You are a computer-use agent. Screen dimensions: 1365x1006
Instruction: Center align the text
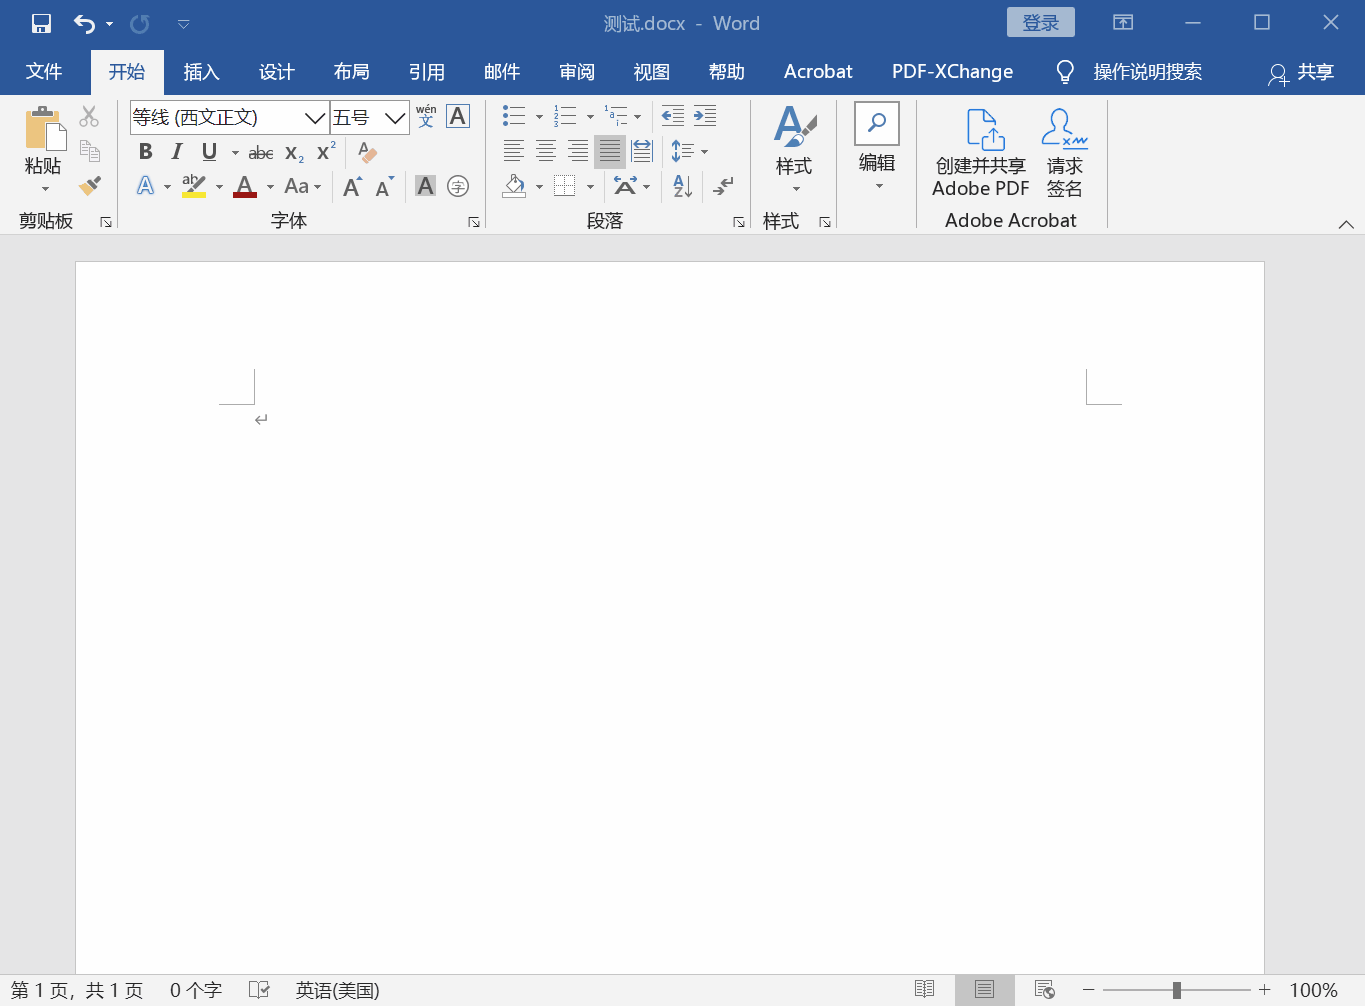[x=546, y=152]
